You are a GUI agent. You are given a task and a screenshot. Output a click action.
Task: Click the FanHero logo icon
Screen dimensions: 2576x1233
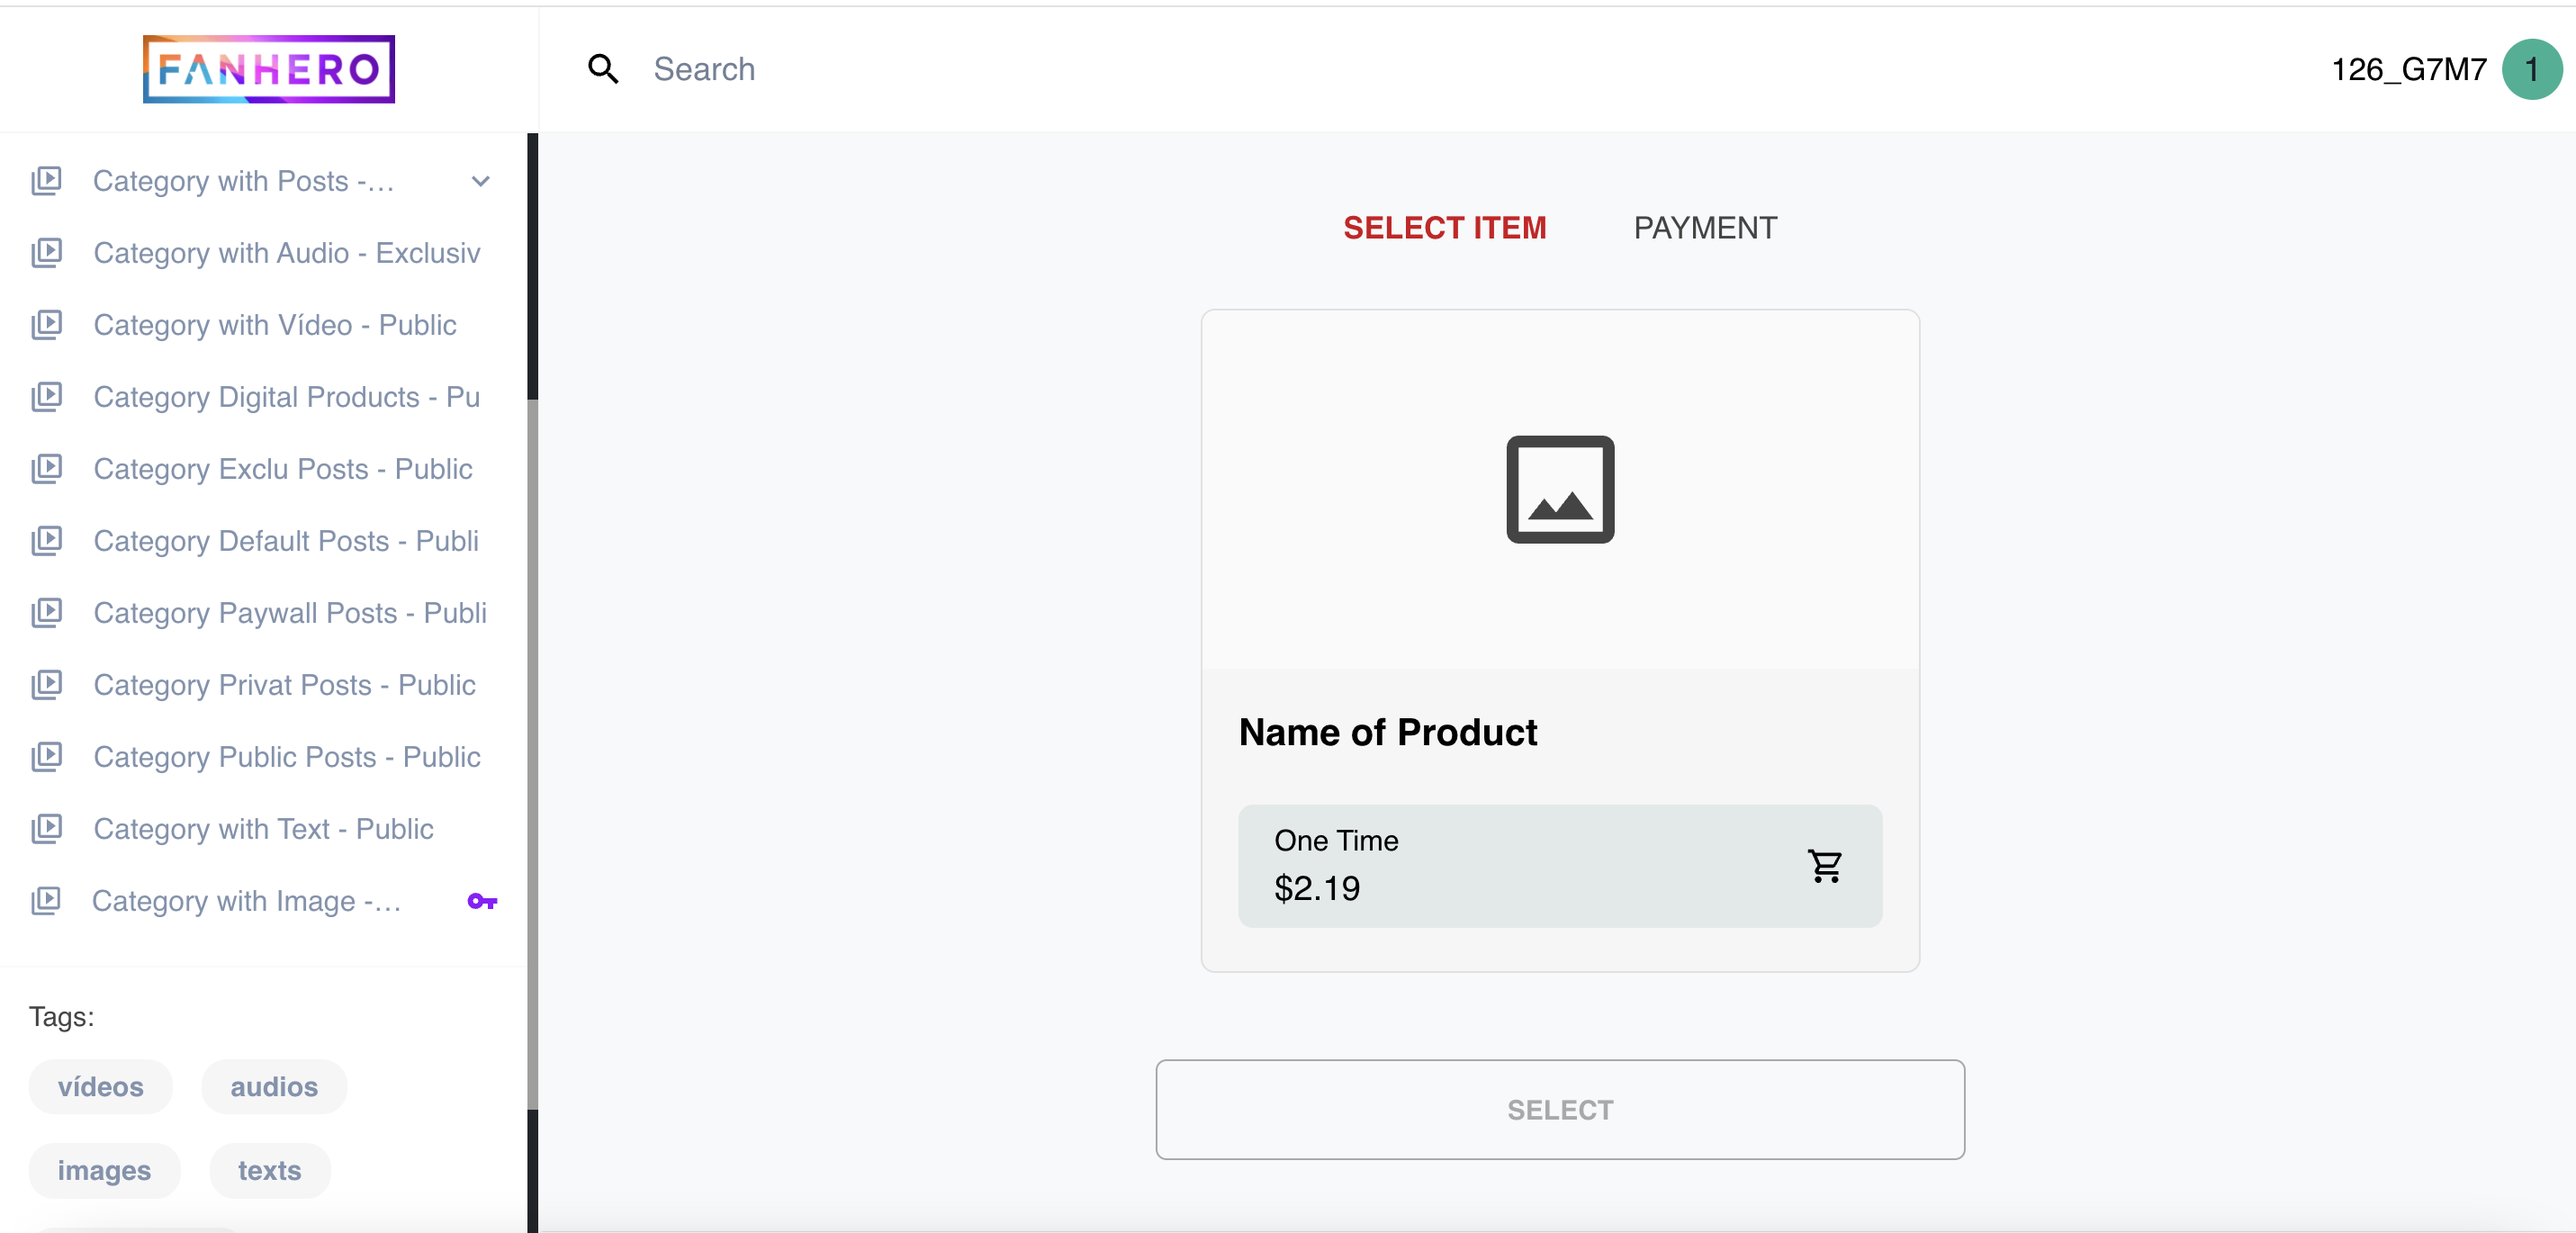point(269,69)
